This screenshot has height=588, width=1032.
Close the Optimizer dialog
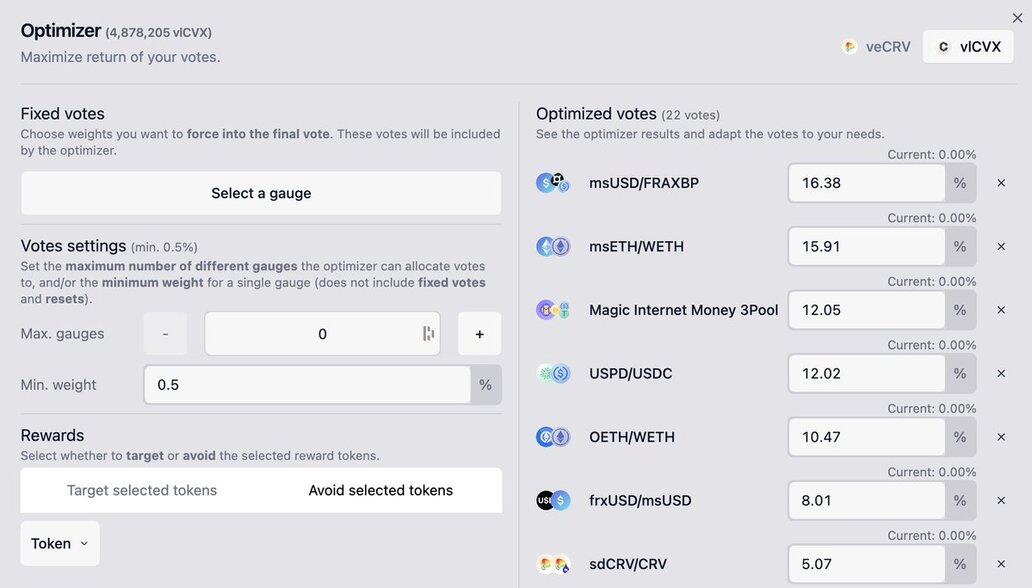pos(1017,18)
